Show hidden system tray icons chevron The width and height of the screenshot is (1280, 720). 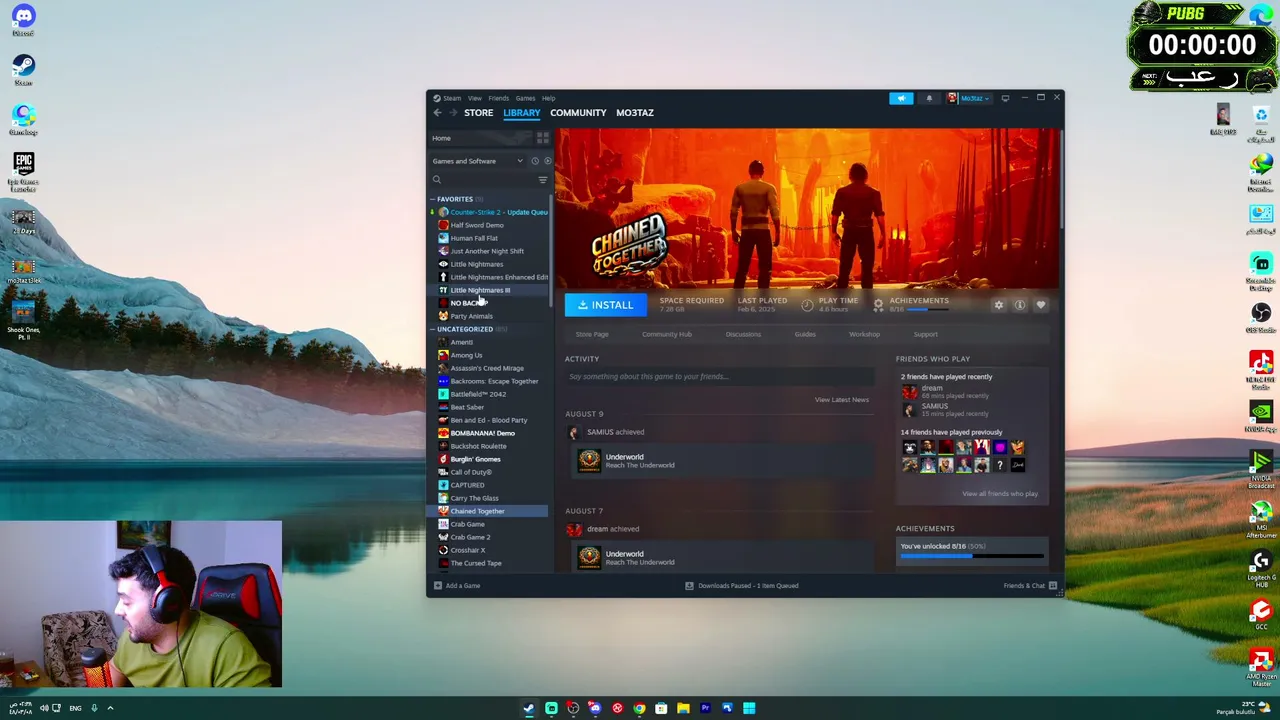coord(110,708)
